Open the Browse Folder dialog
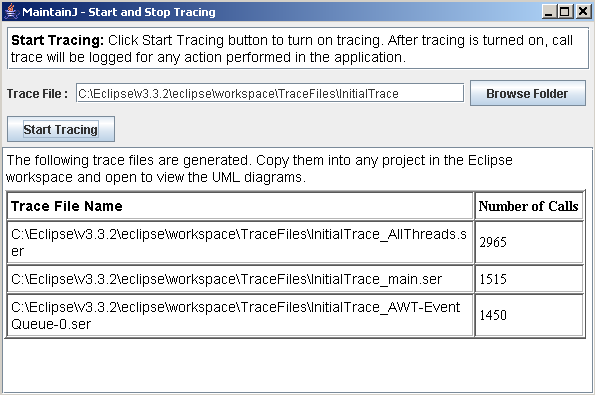The height and width of the screenshot is (395, 595). pyautogui.click(x=527, y=93)
